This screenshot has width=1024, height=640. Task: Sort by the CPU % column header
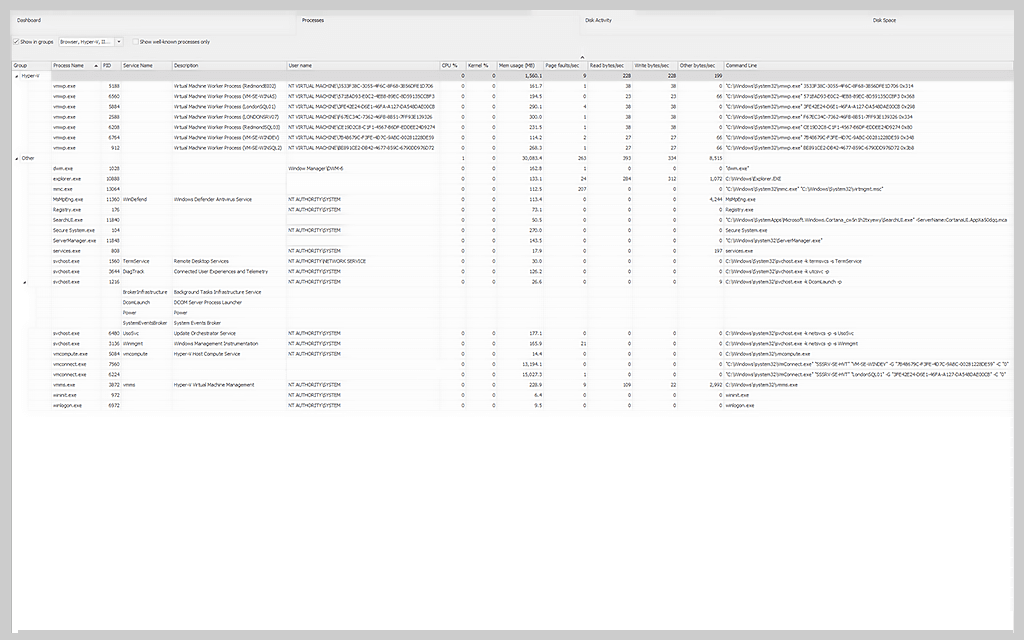tap(448, 64)
